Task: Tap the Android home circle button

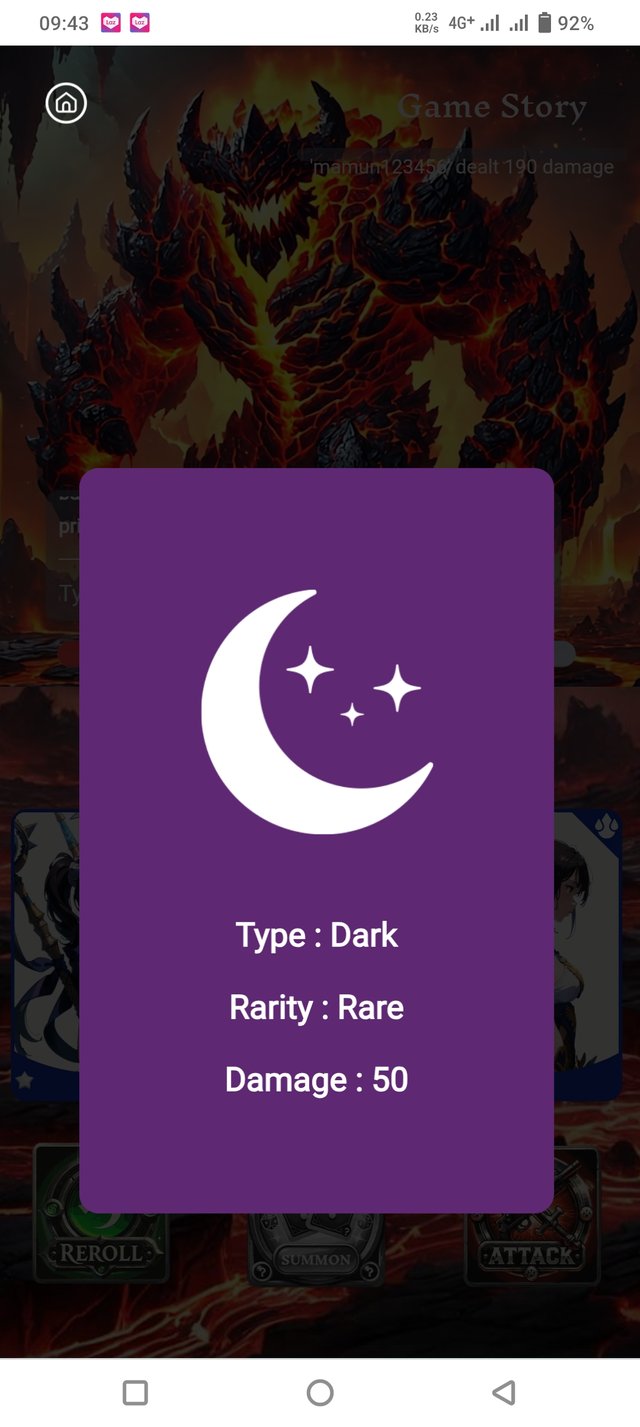Action: coord(320,1392)
